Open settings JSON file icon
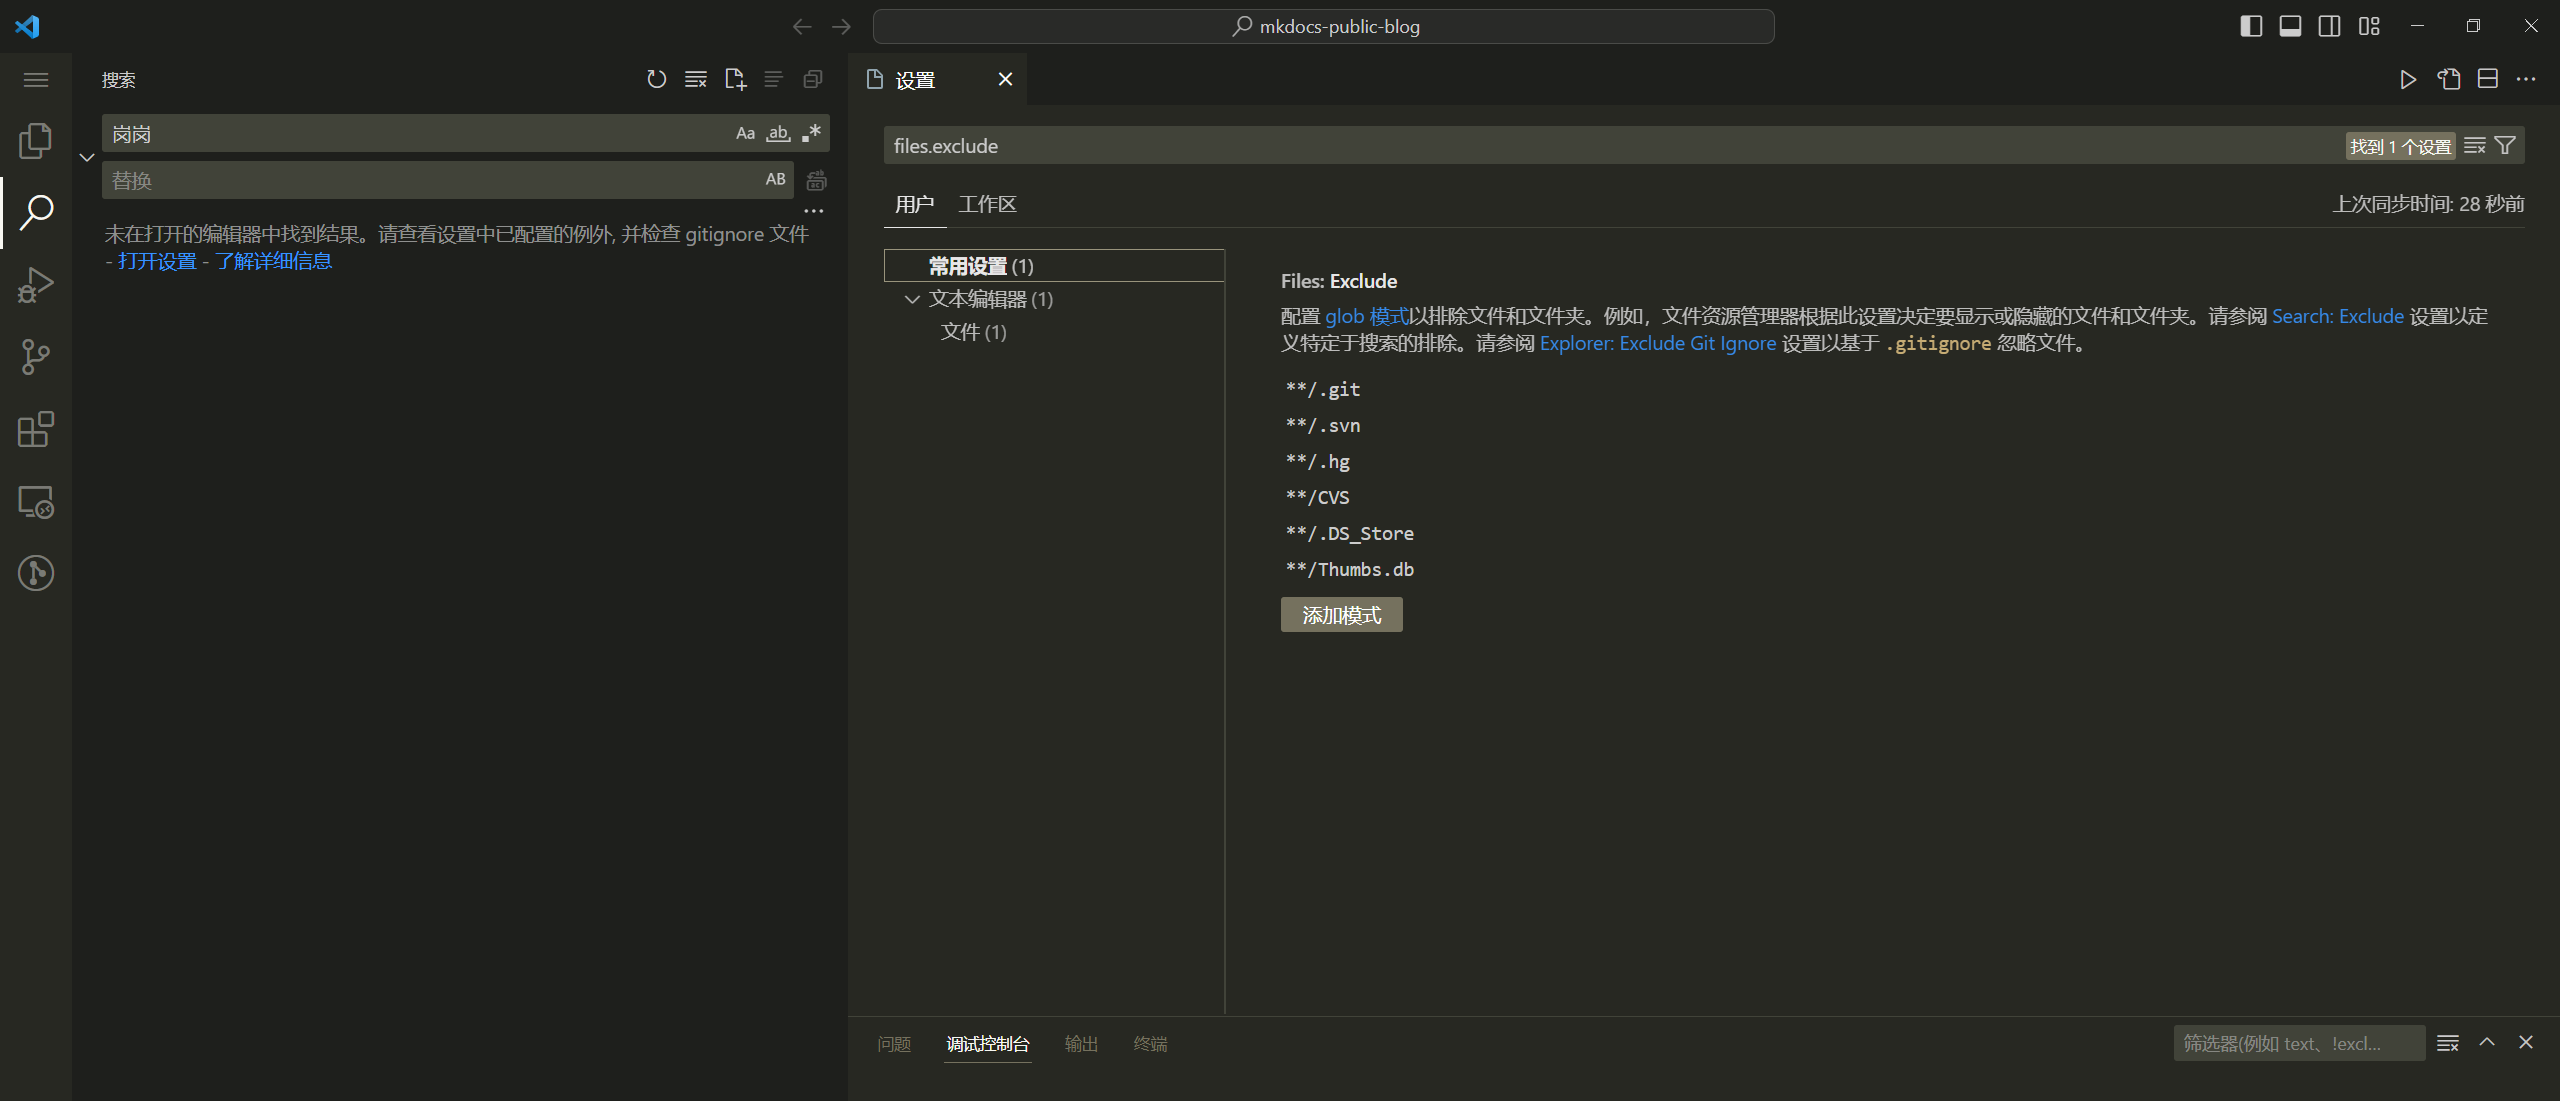The height and width of the screenshot is (1101, 2560). click(2448, 79)
